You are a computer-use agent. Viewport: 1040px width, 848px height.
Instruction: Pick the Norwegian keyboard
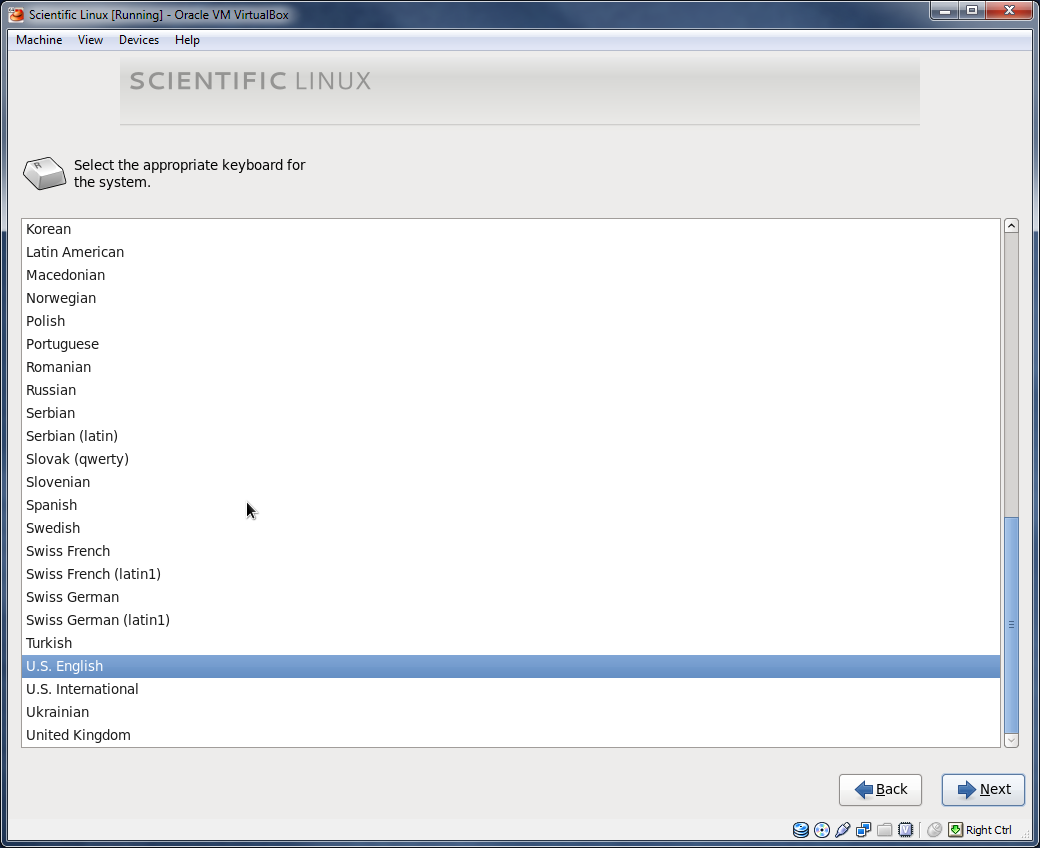click(x=511, y=298)
